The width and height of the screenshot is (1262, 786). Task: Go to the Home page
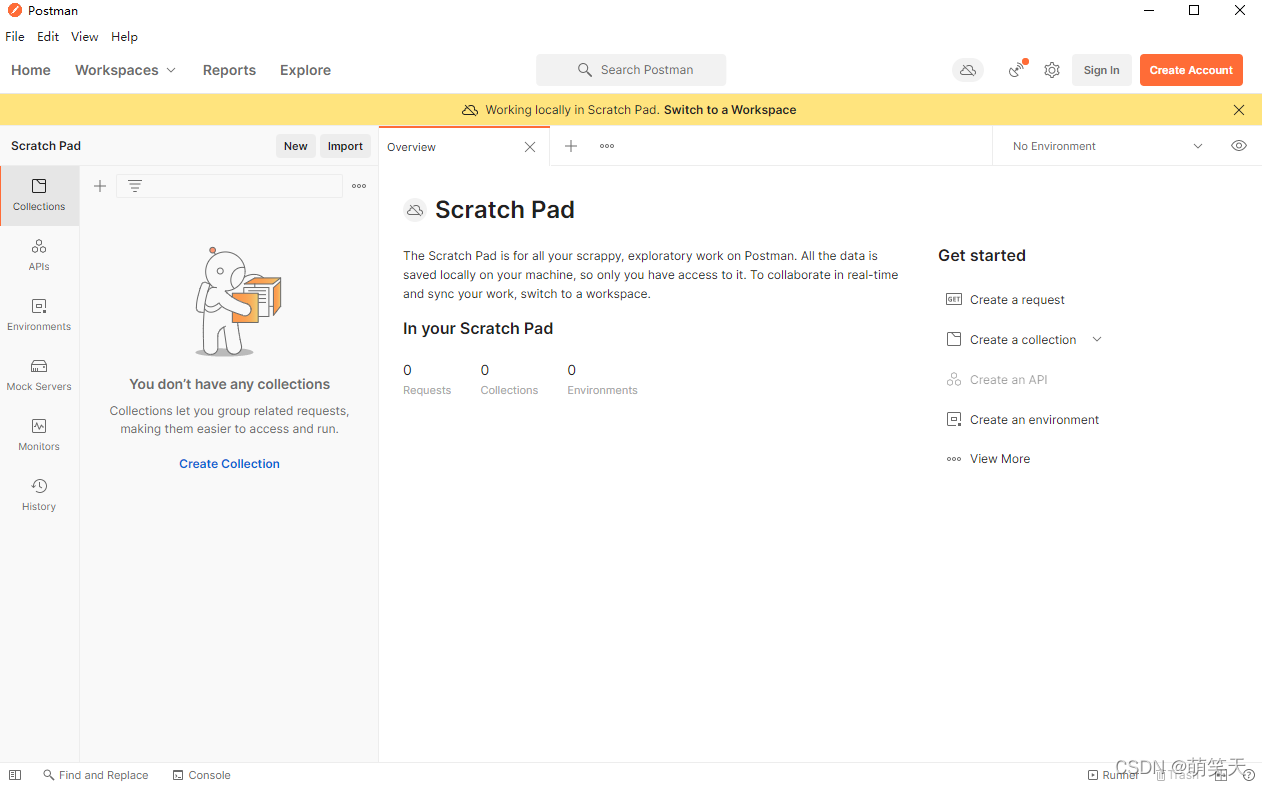click(31, 70)
